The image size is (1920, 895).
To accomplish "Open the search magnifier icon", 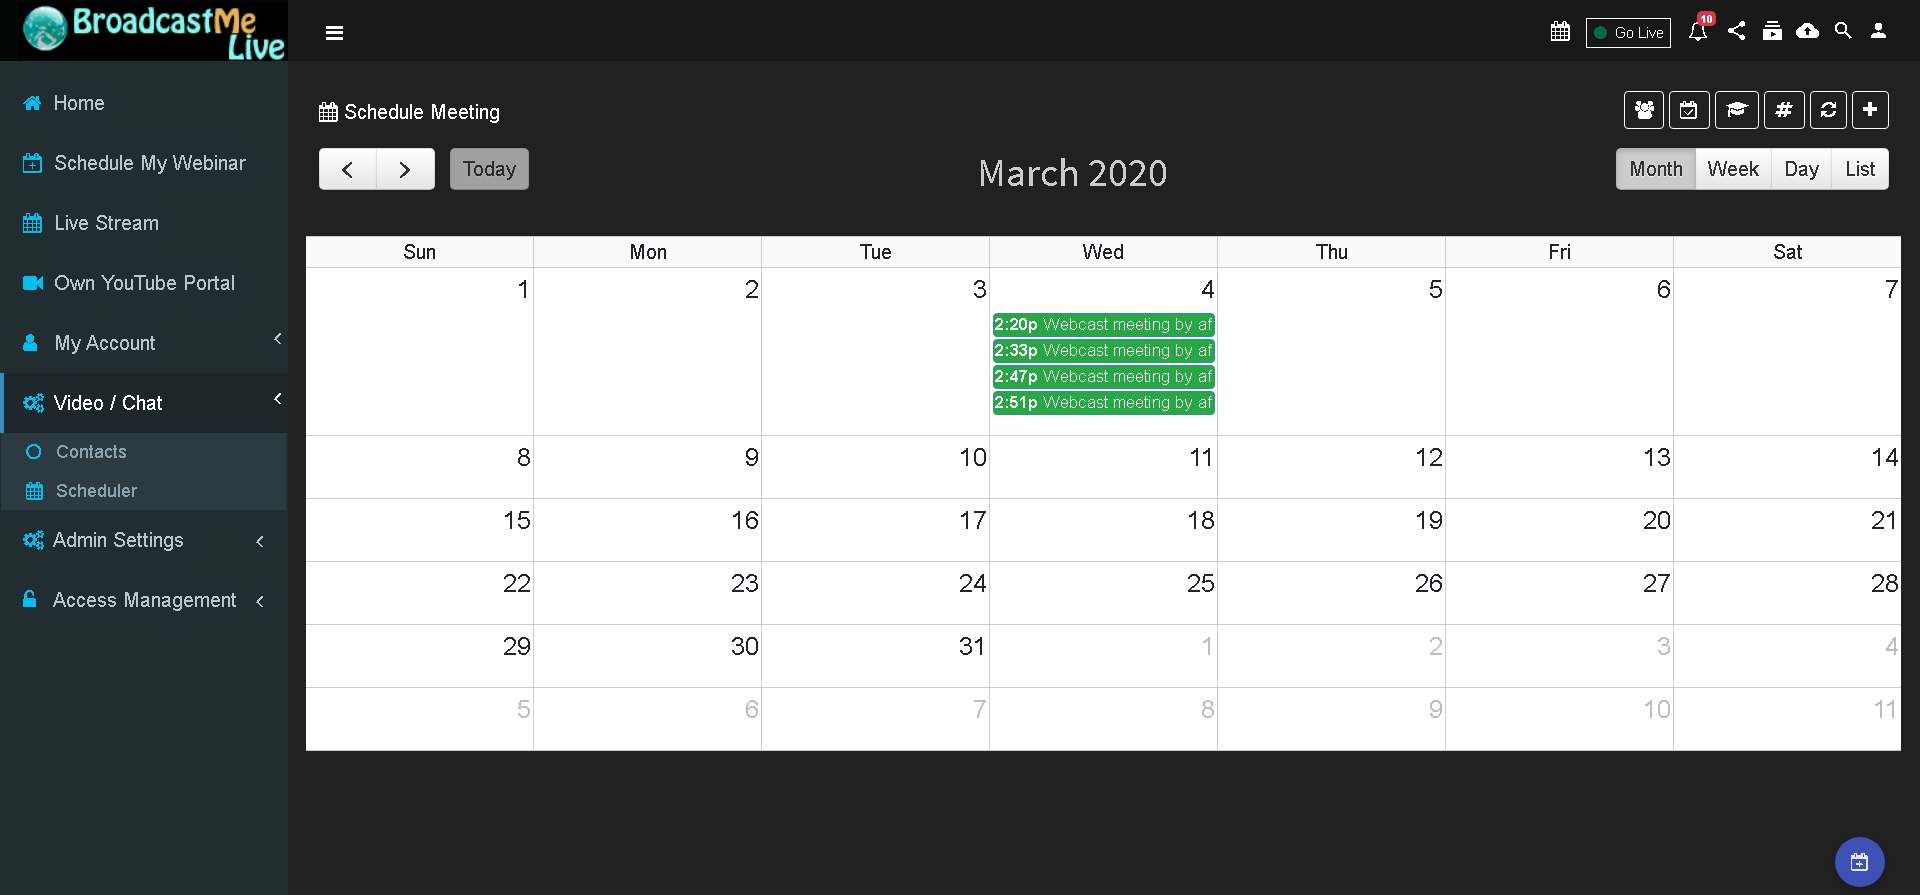I will click(1843, 31).
